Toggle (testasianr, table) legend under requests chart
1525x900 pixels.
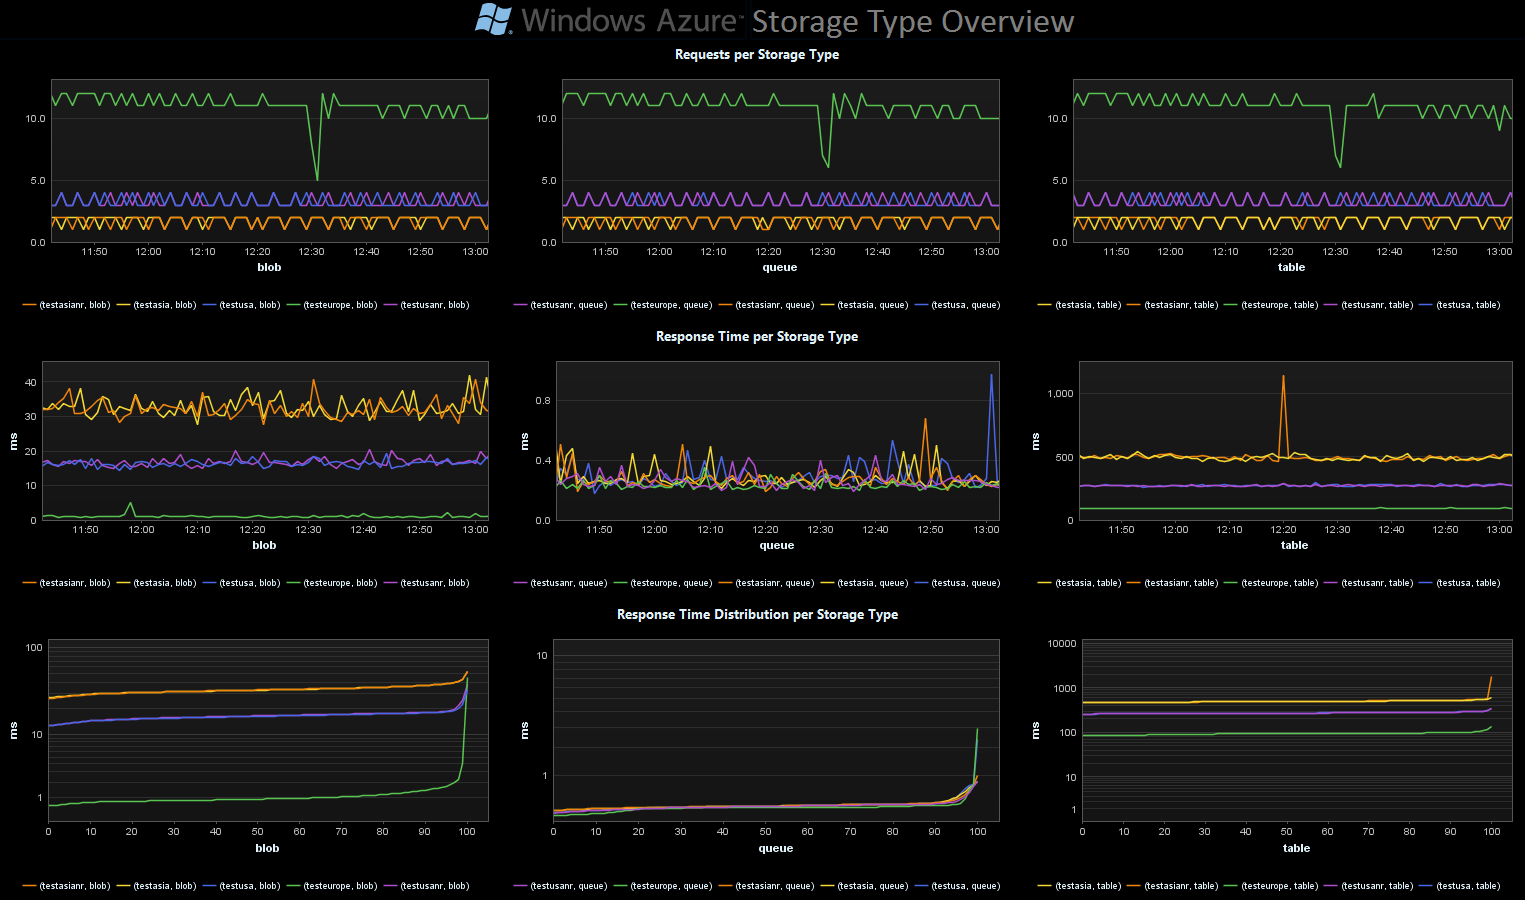pyautogui.click(x=1173, y=305)
